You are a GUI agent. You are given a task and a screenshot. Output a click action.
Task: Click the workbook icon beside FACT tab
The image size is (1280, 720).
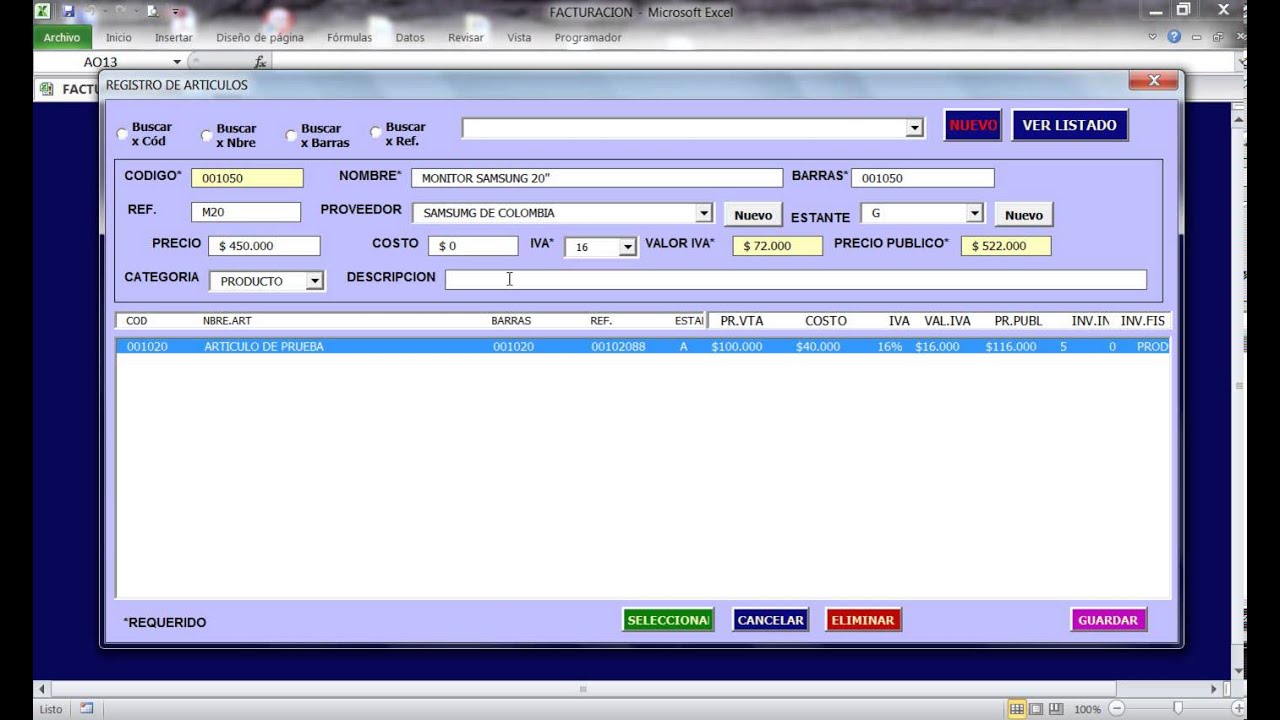pyautogui.click(x=46, y=89)
